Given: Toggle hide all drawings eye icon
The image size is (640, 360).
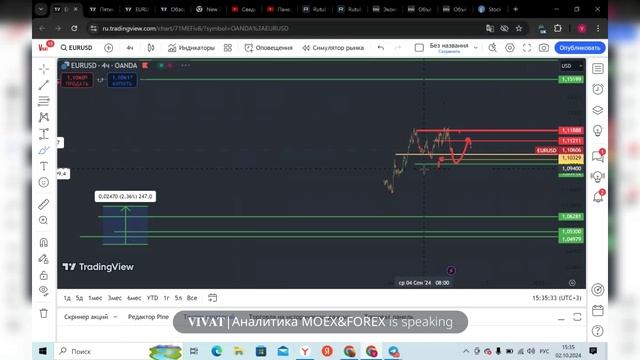Looking at the screenshot, I should pyautogui.click(x=44, y=291).
